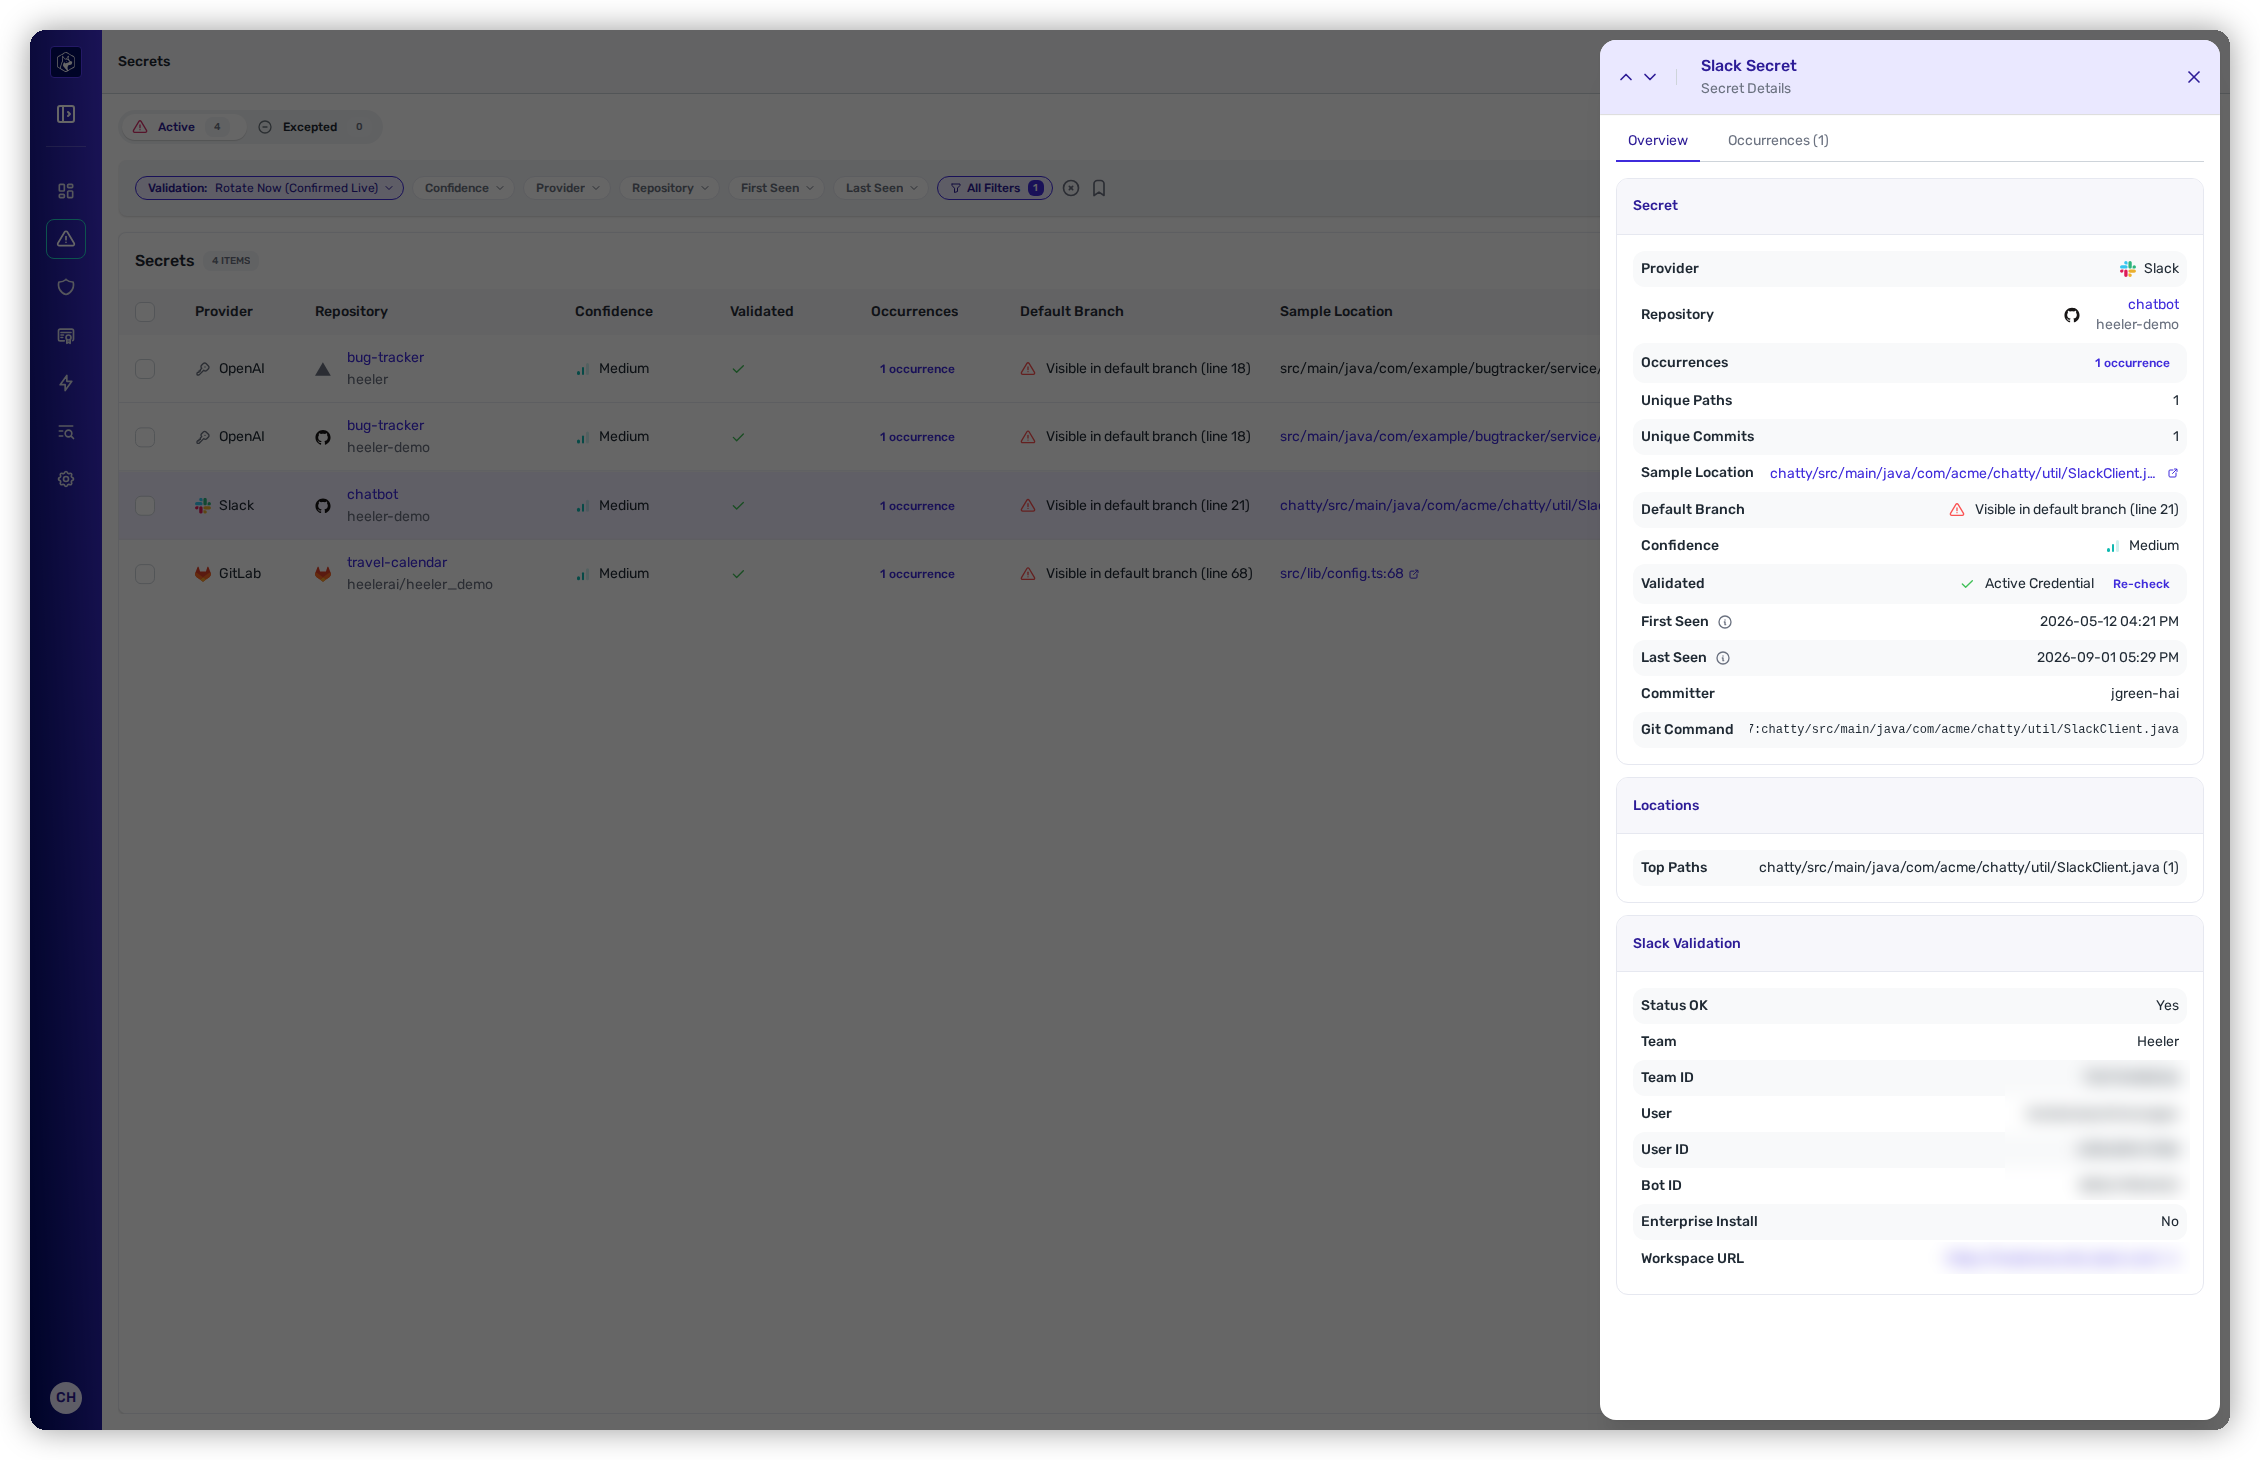Open the certificate report sidebar icon
This screenshot has height=1460, width=2260.
click(x=66, y=335)
